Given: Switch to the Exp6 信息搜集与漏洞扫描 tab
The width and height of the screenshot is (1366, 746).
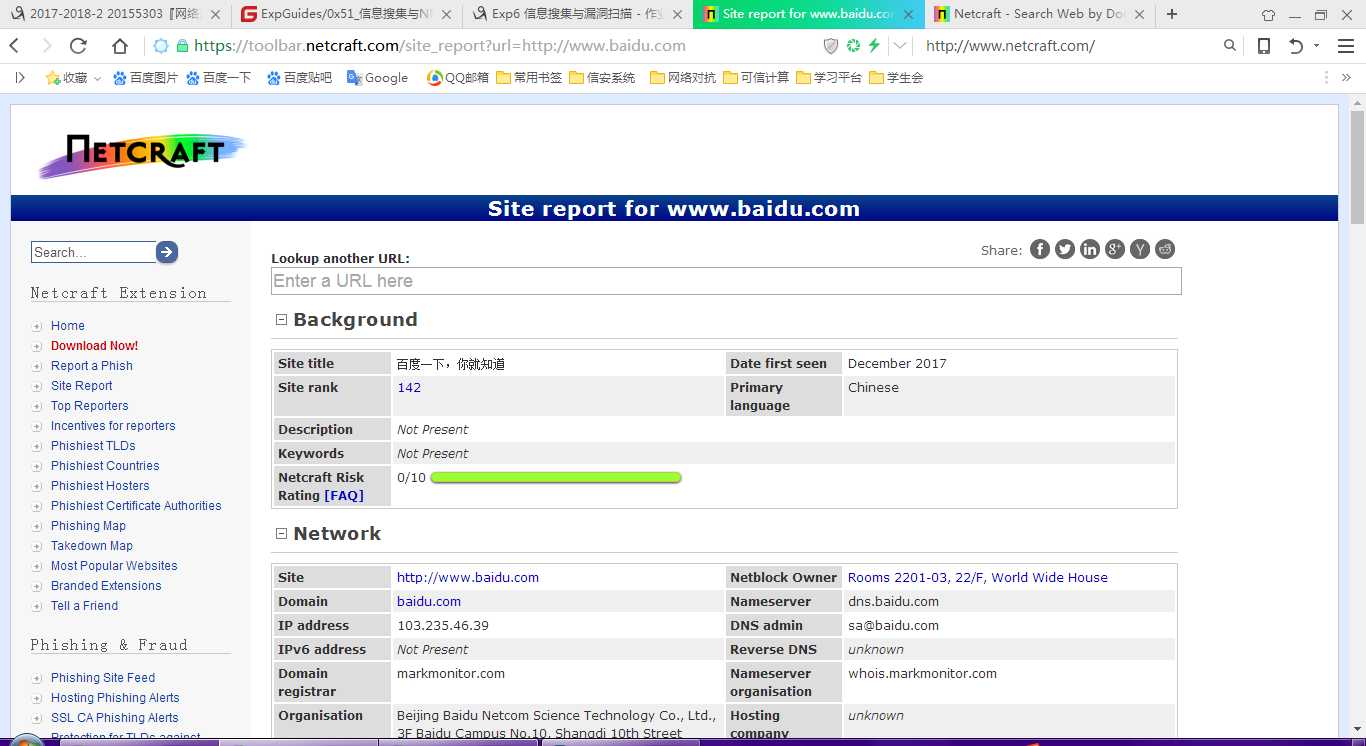Looking at the screenshot, I should pyautogui.click(x=578, y=14).
